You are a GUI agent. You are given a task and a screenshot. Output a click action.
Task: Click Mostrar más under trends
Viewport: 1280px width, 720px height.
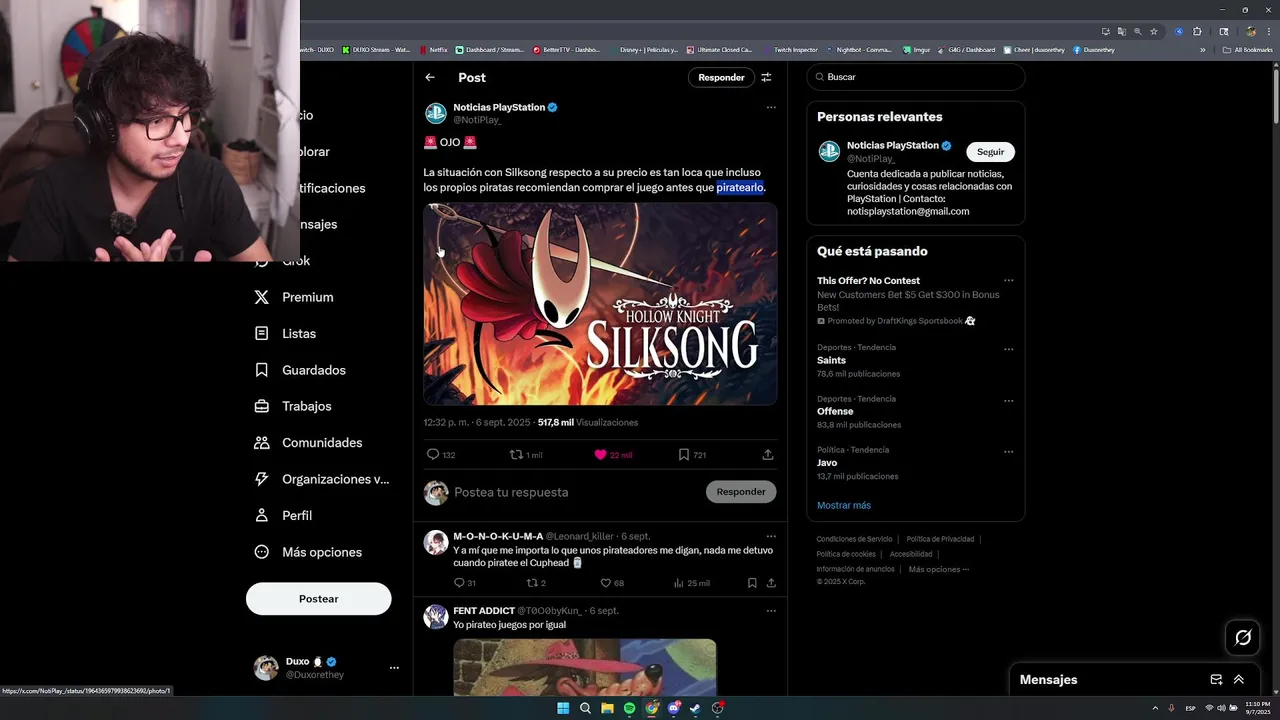point(844,505)
